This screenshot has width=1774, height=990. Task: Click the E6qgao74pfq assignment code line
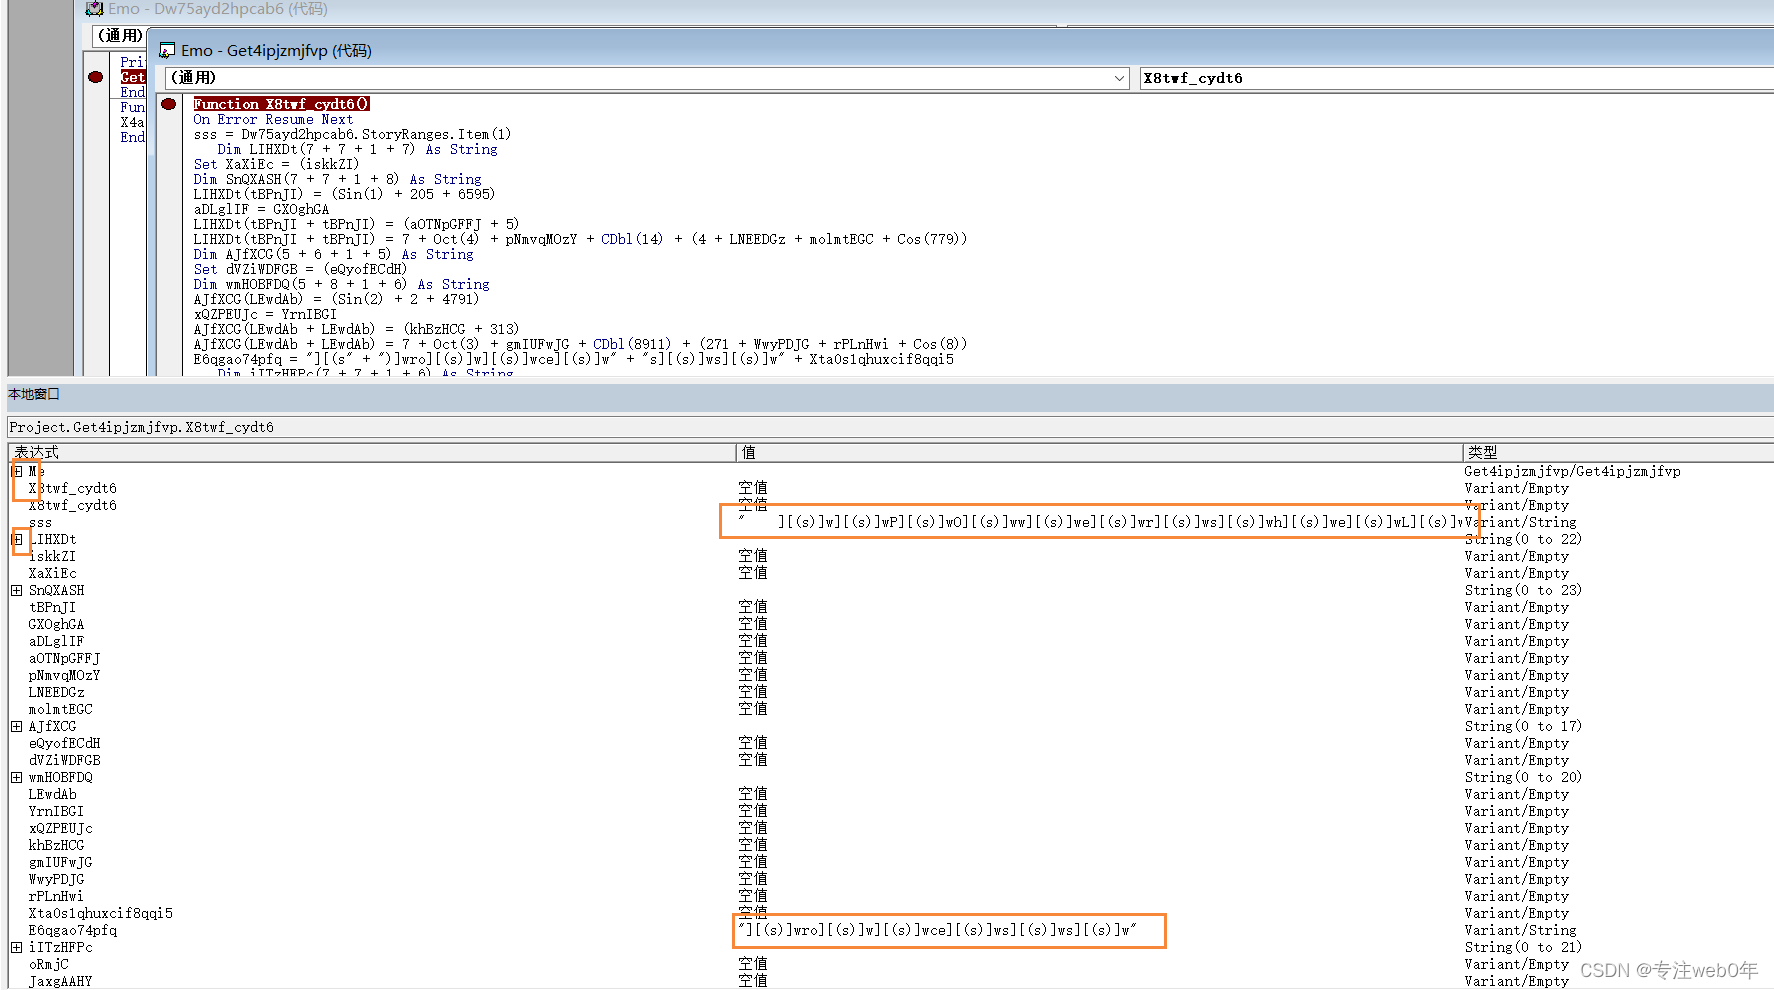574,359
